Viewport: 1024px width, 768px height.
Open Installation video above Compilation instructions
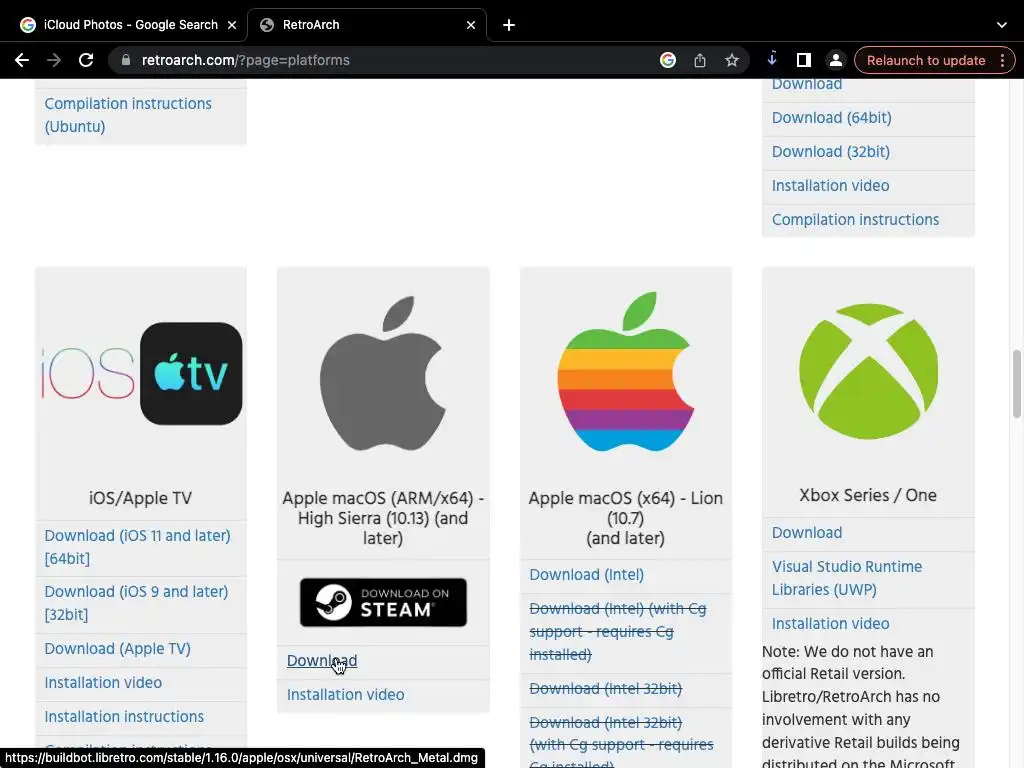point(831,185)
